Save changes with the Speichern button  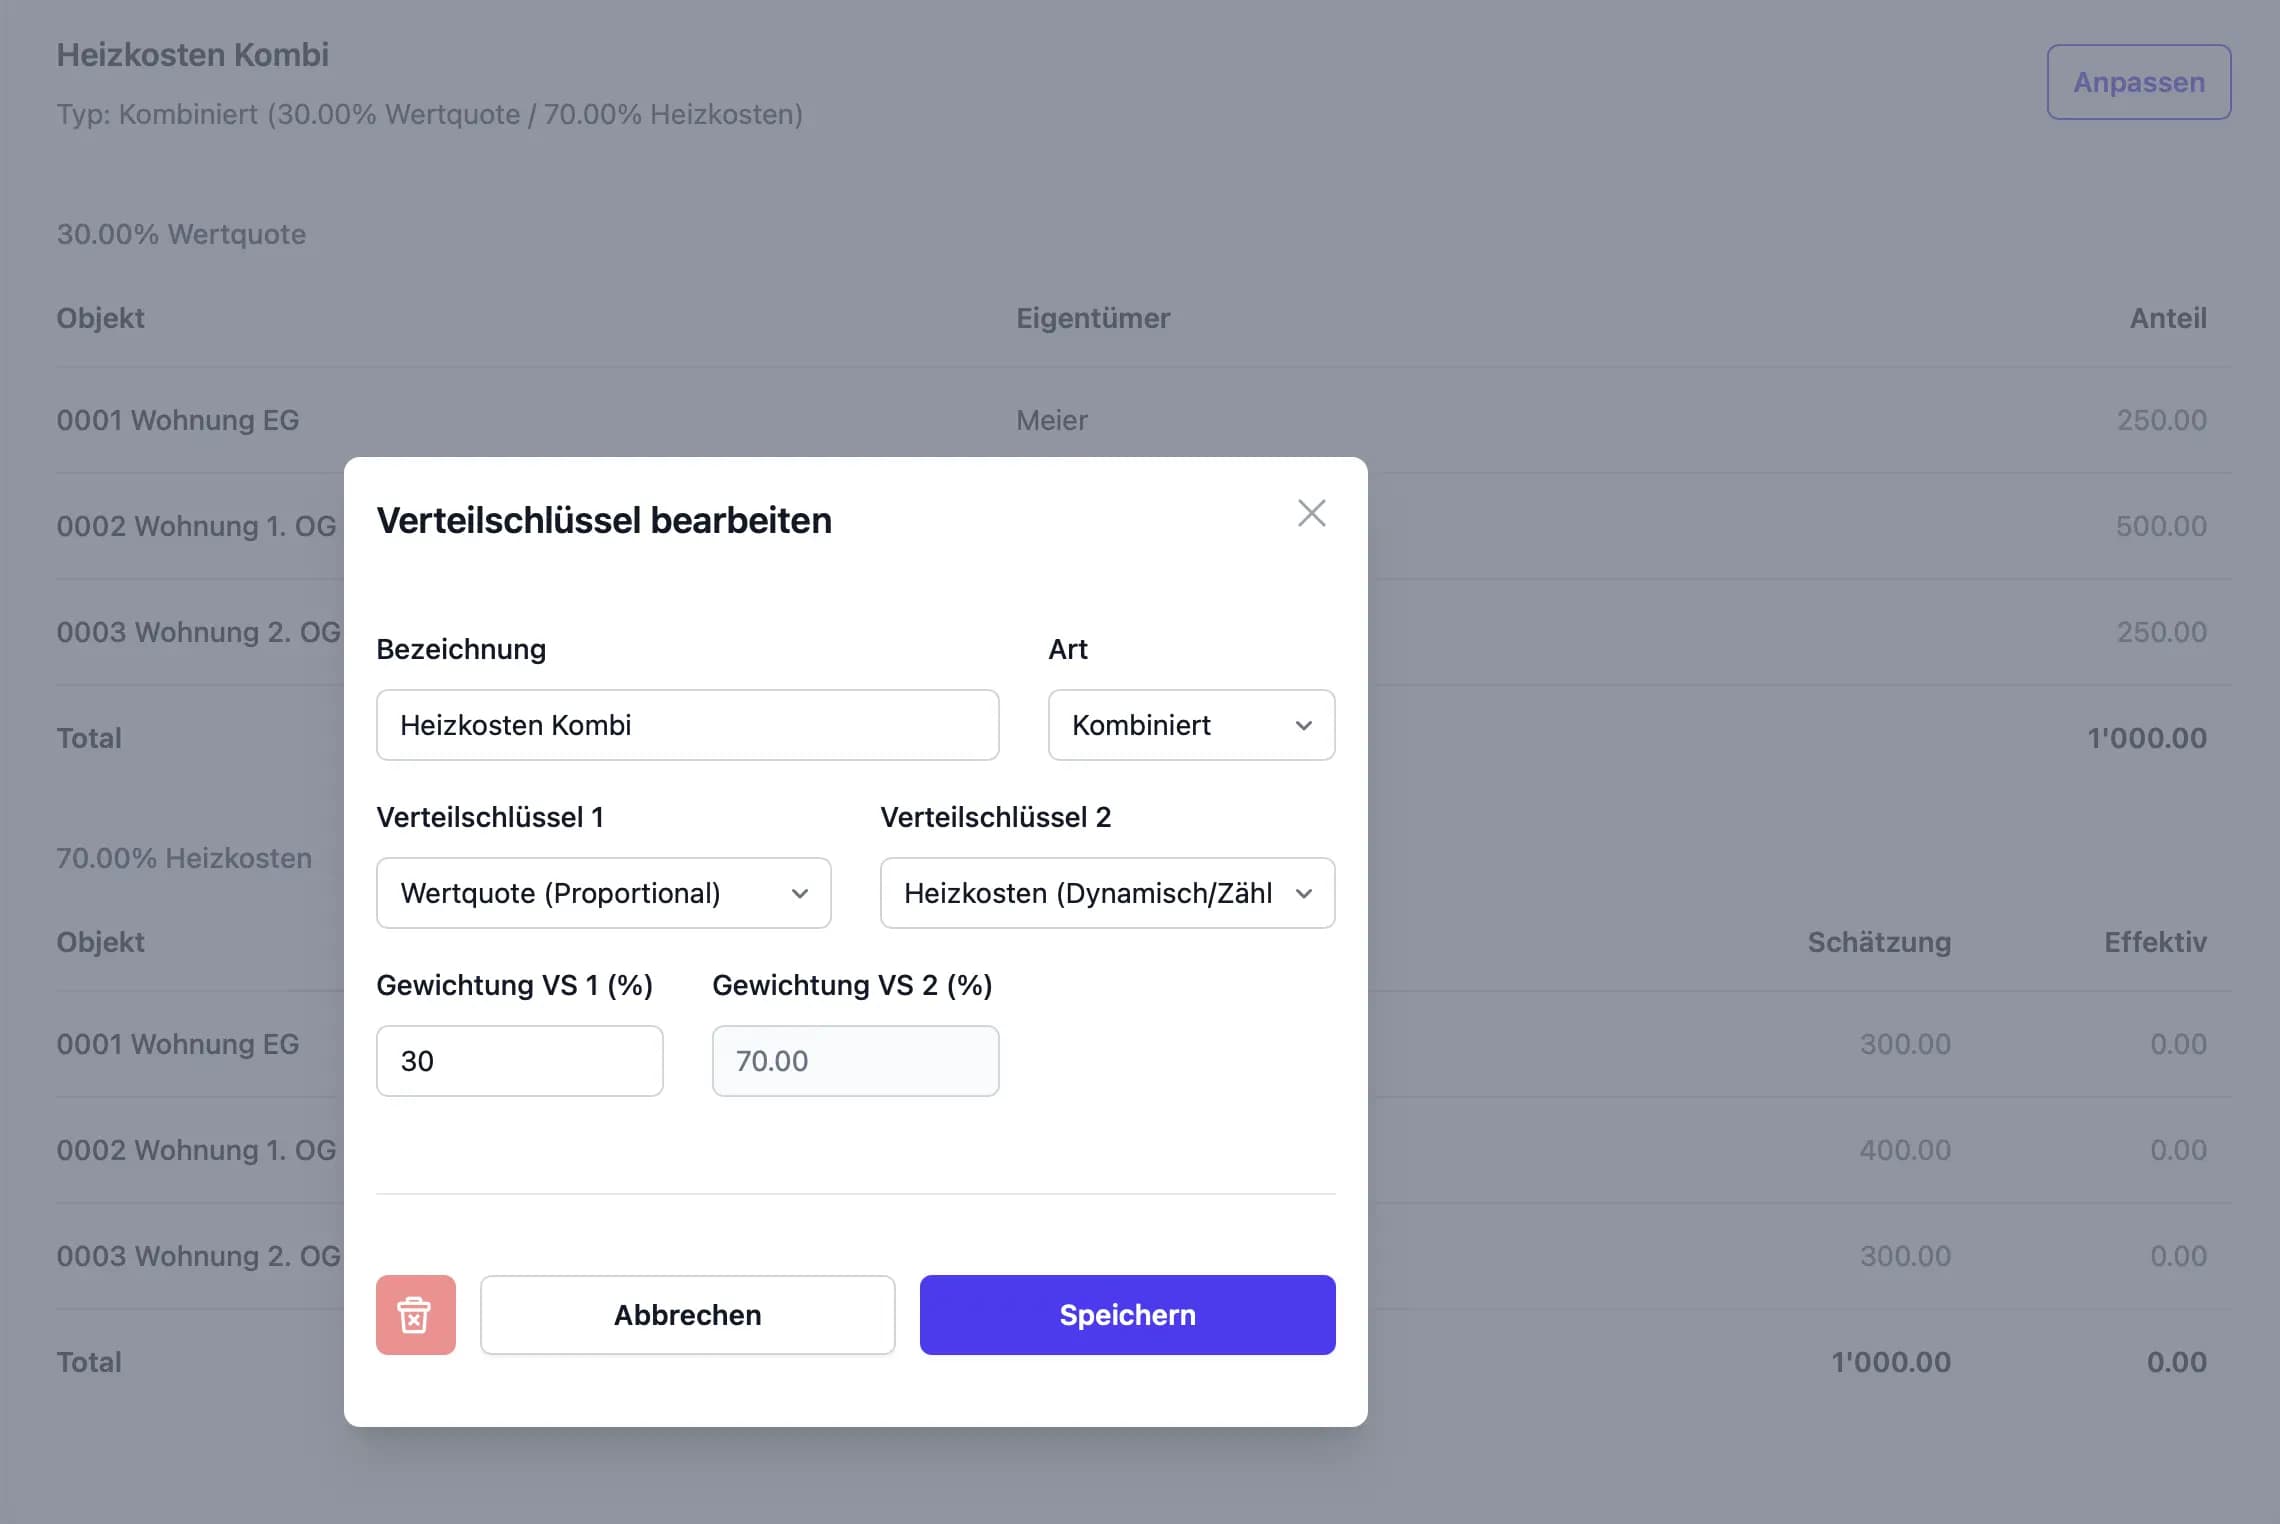1127,1314
